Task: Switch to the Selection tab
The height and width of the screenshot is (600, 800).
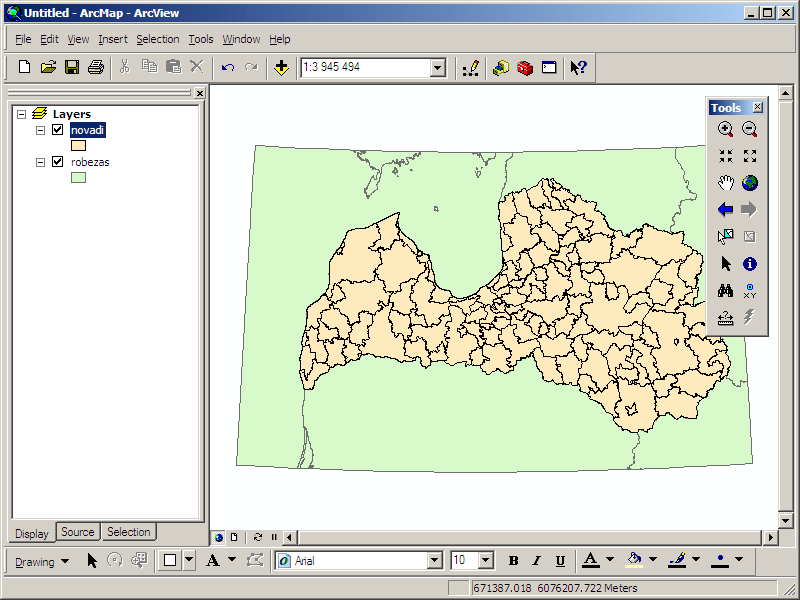Action: coord(129,532)
